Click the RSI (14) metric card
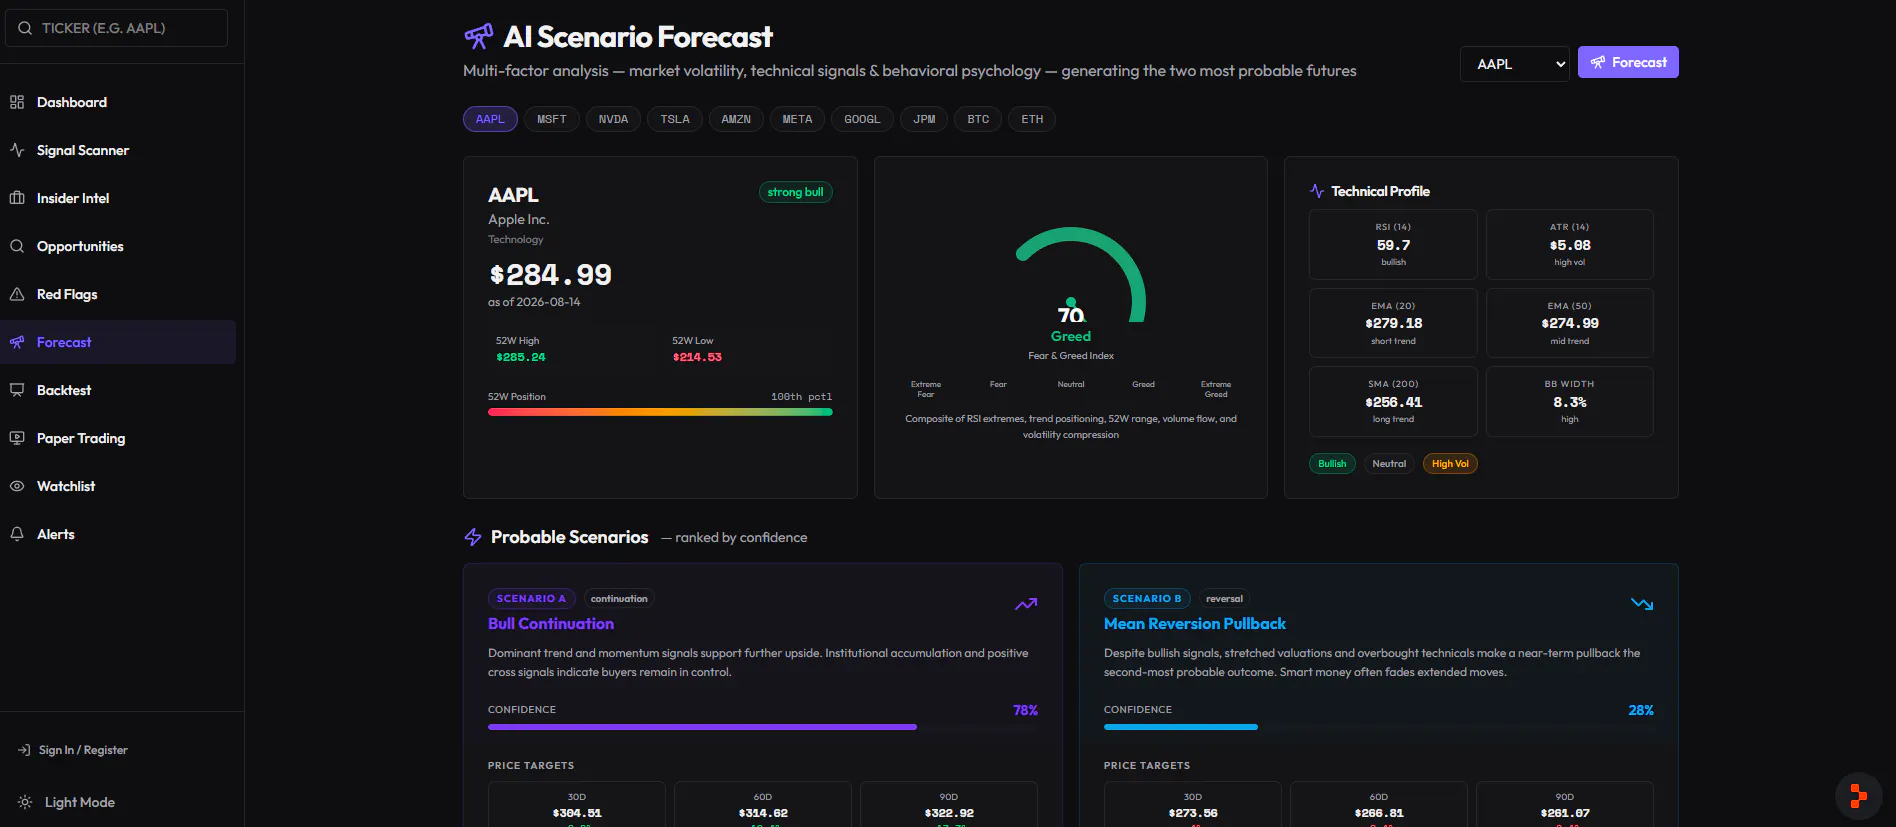 tap(1393, 244)
